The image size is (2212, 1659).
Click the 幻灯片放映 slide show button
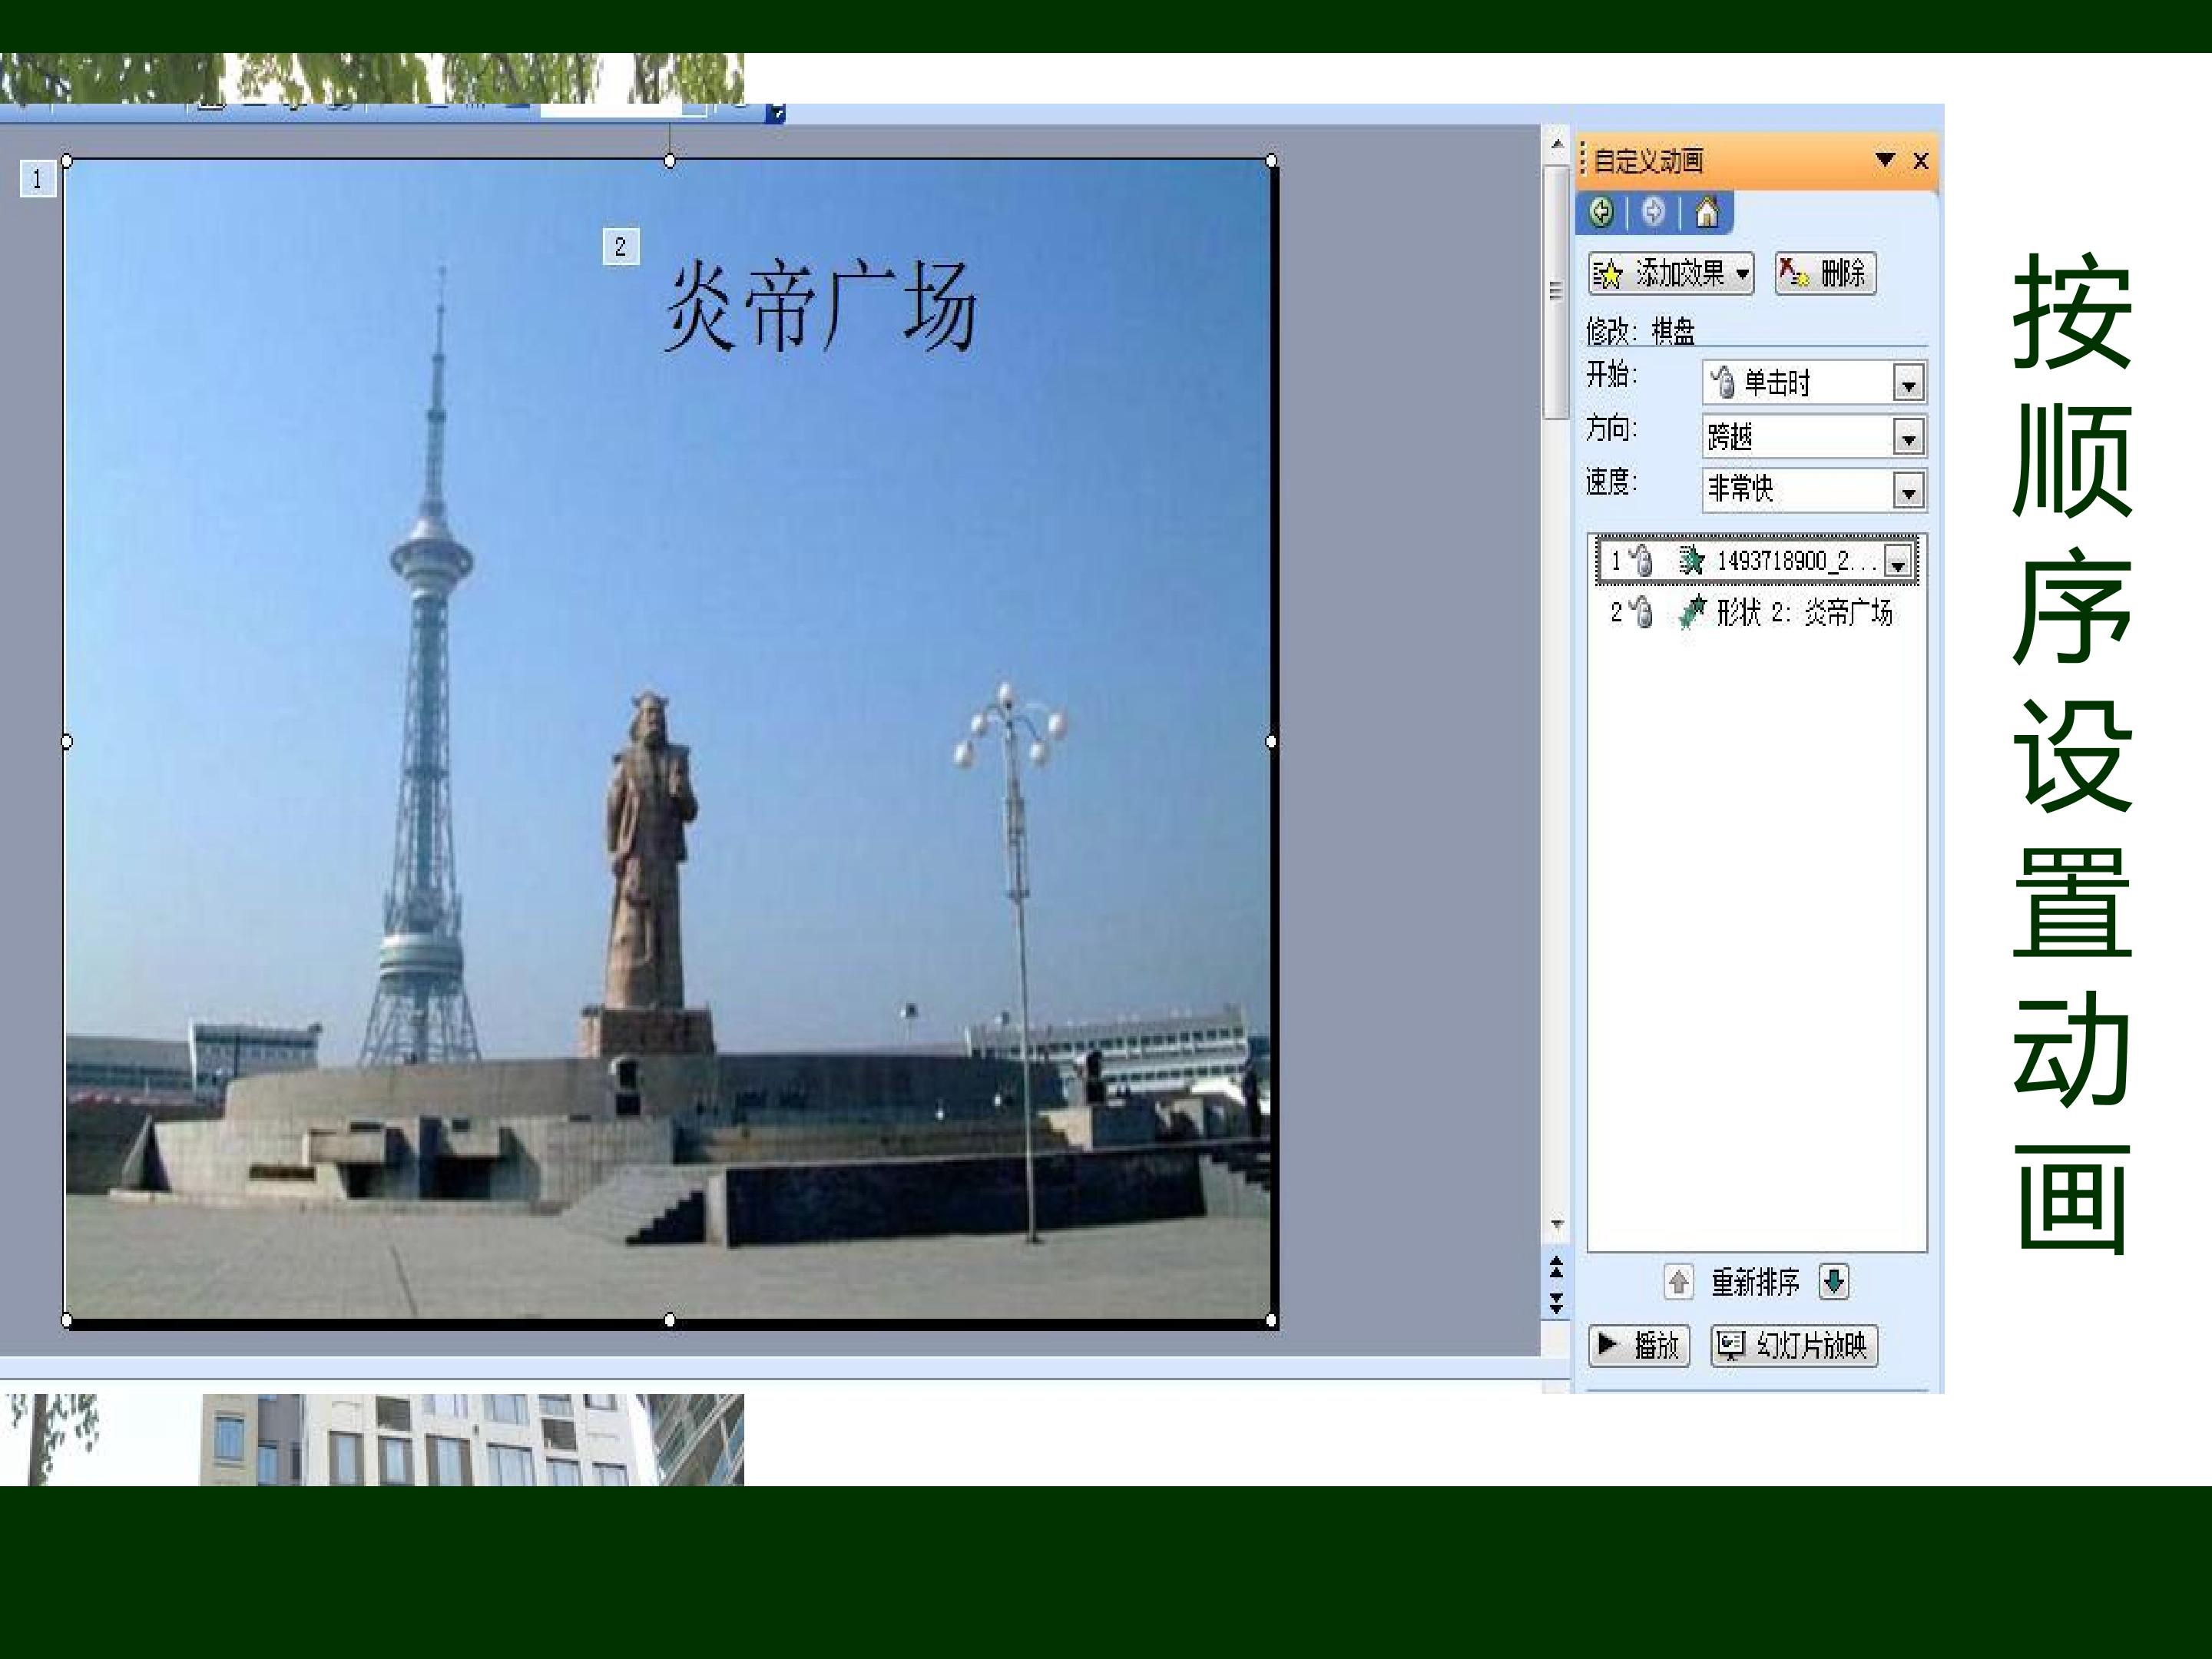click(1794, 1346)
